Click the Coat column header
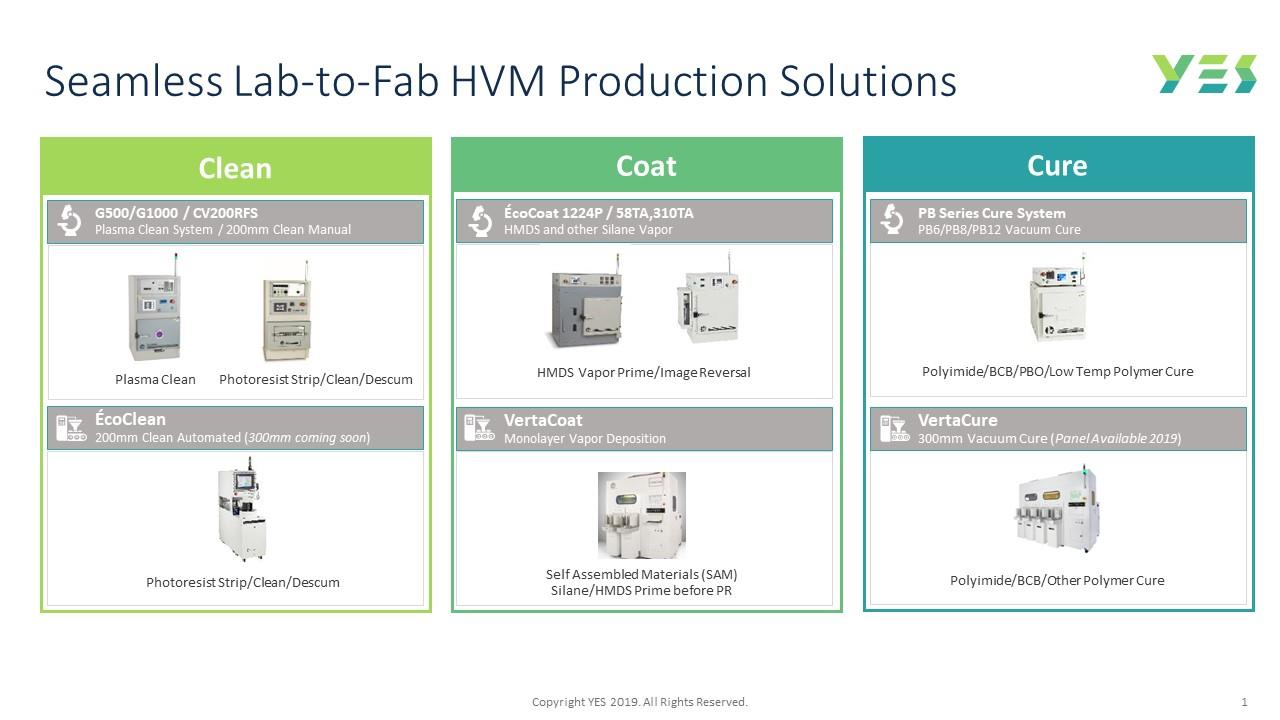The height and width of the screenshot is (720, 1280). (647, 165)
